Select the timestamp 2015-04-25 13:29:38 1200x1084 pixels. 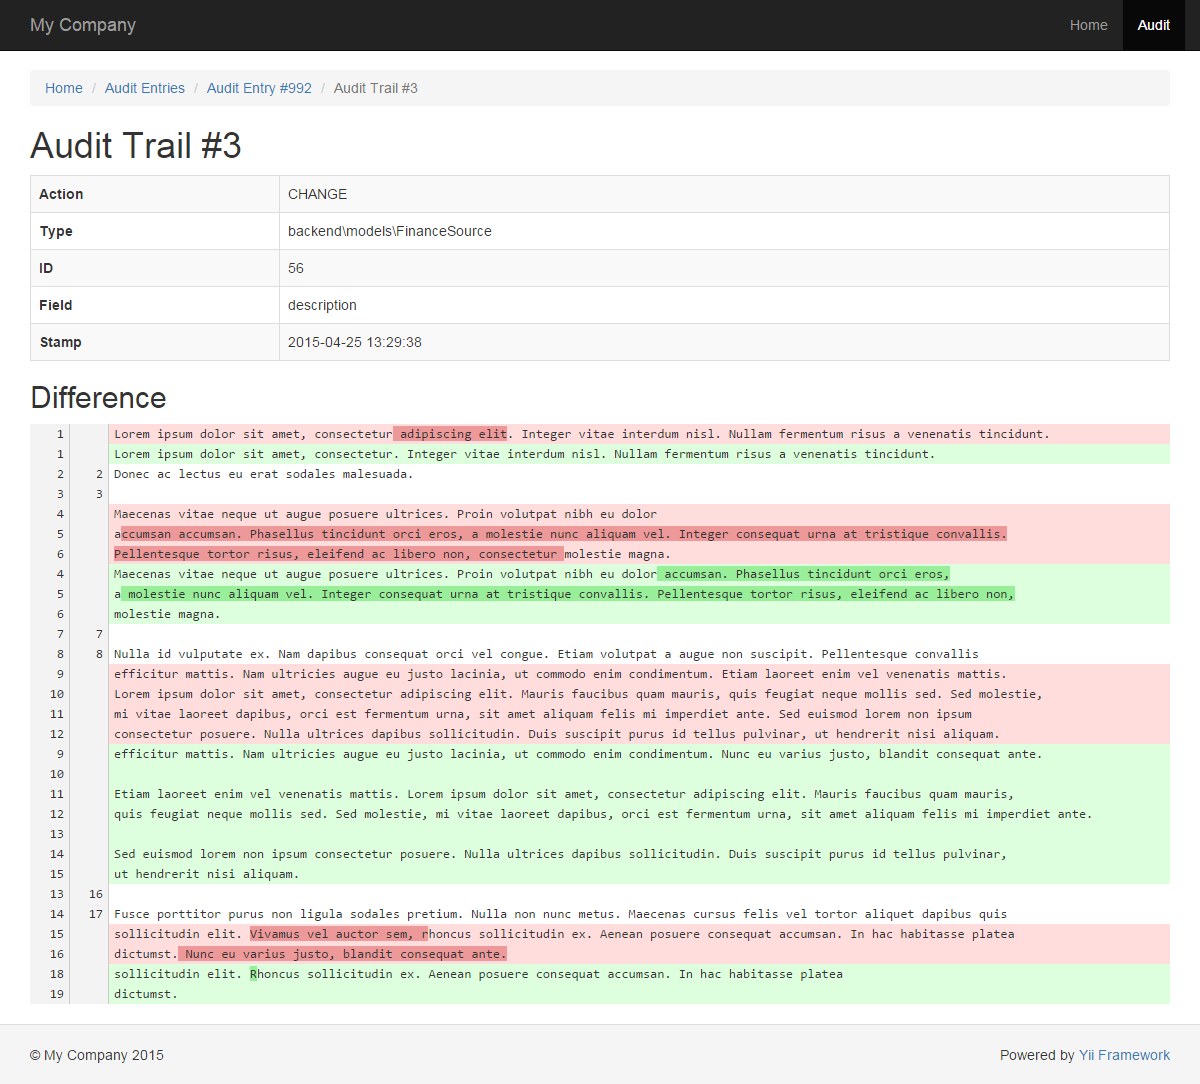click(x=355, y=342)
